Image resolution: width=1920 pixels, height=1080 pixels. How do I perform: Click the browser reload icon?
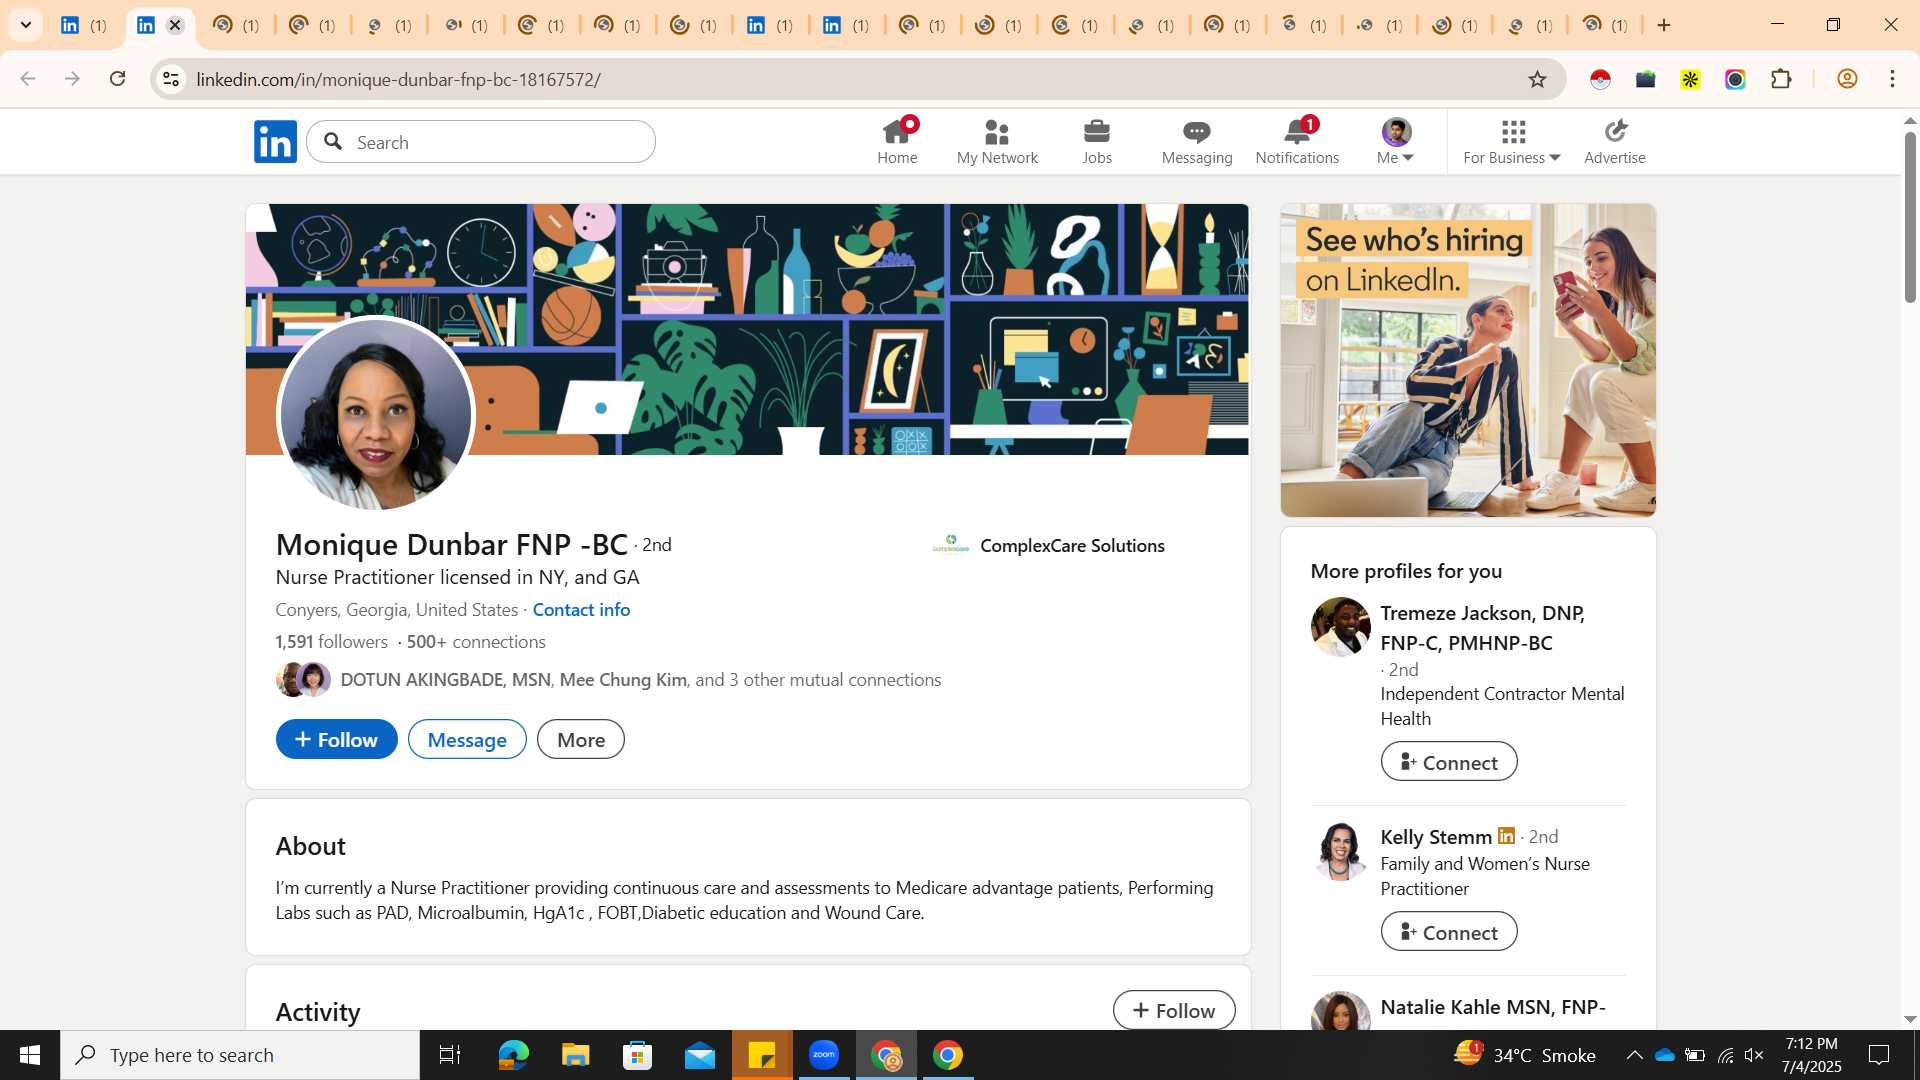point(117,79)
